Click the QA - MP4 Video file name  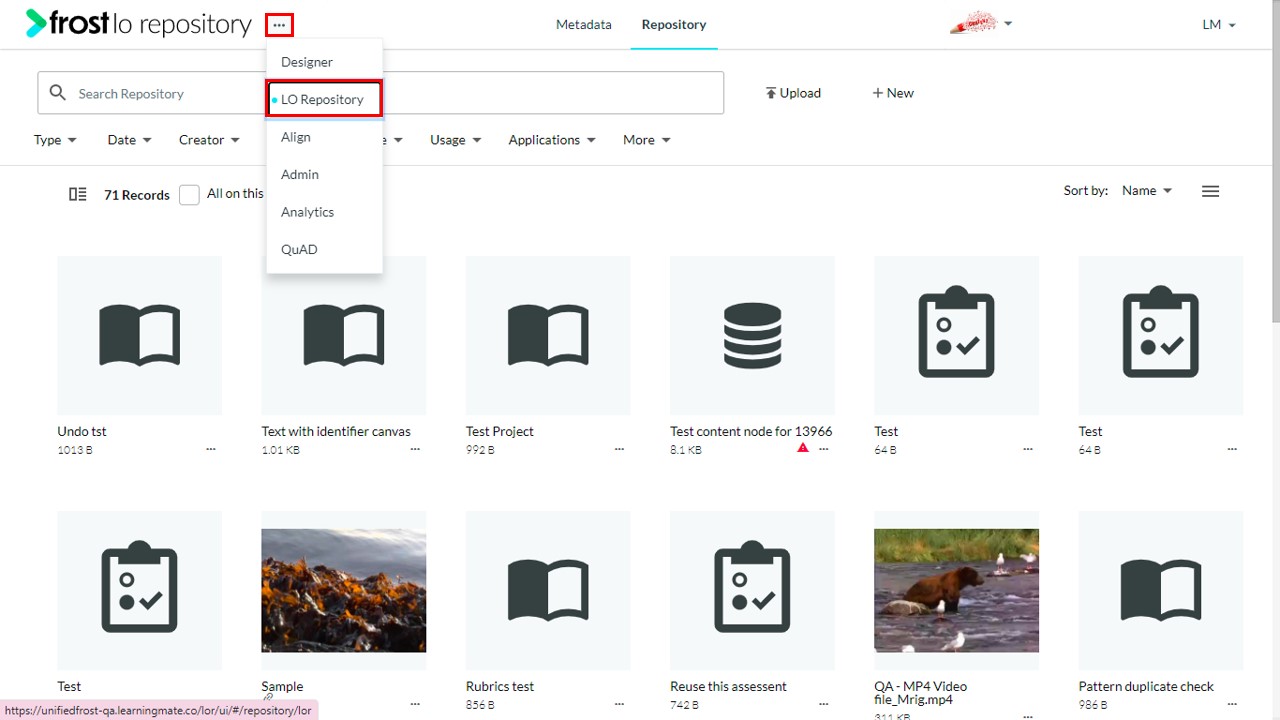tap(921, 693)
